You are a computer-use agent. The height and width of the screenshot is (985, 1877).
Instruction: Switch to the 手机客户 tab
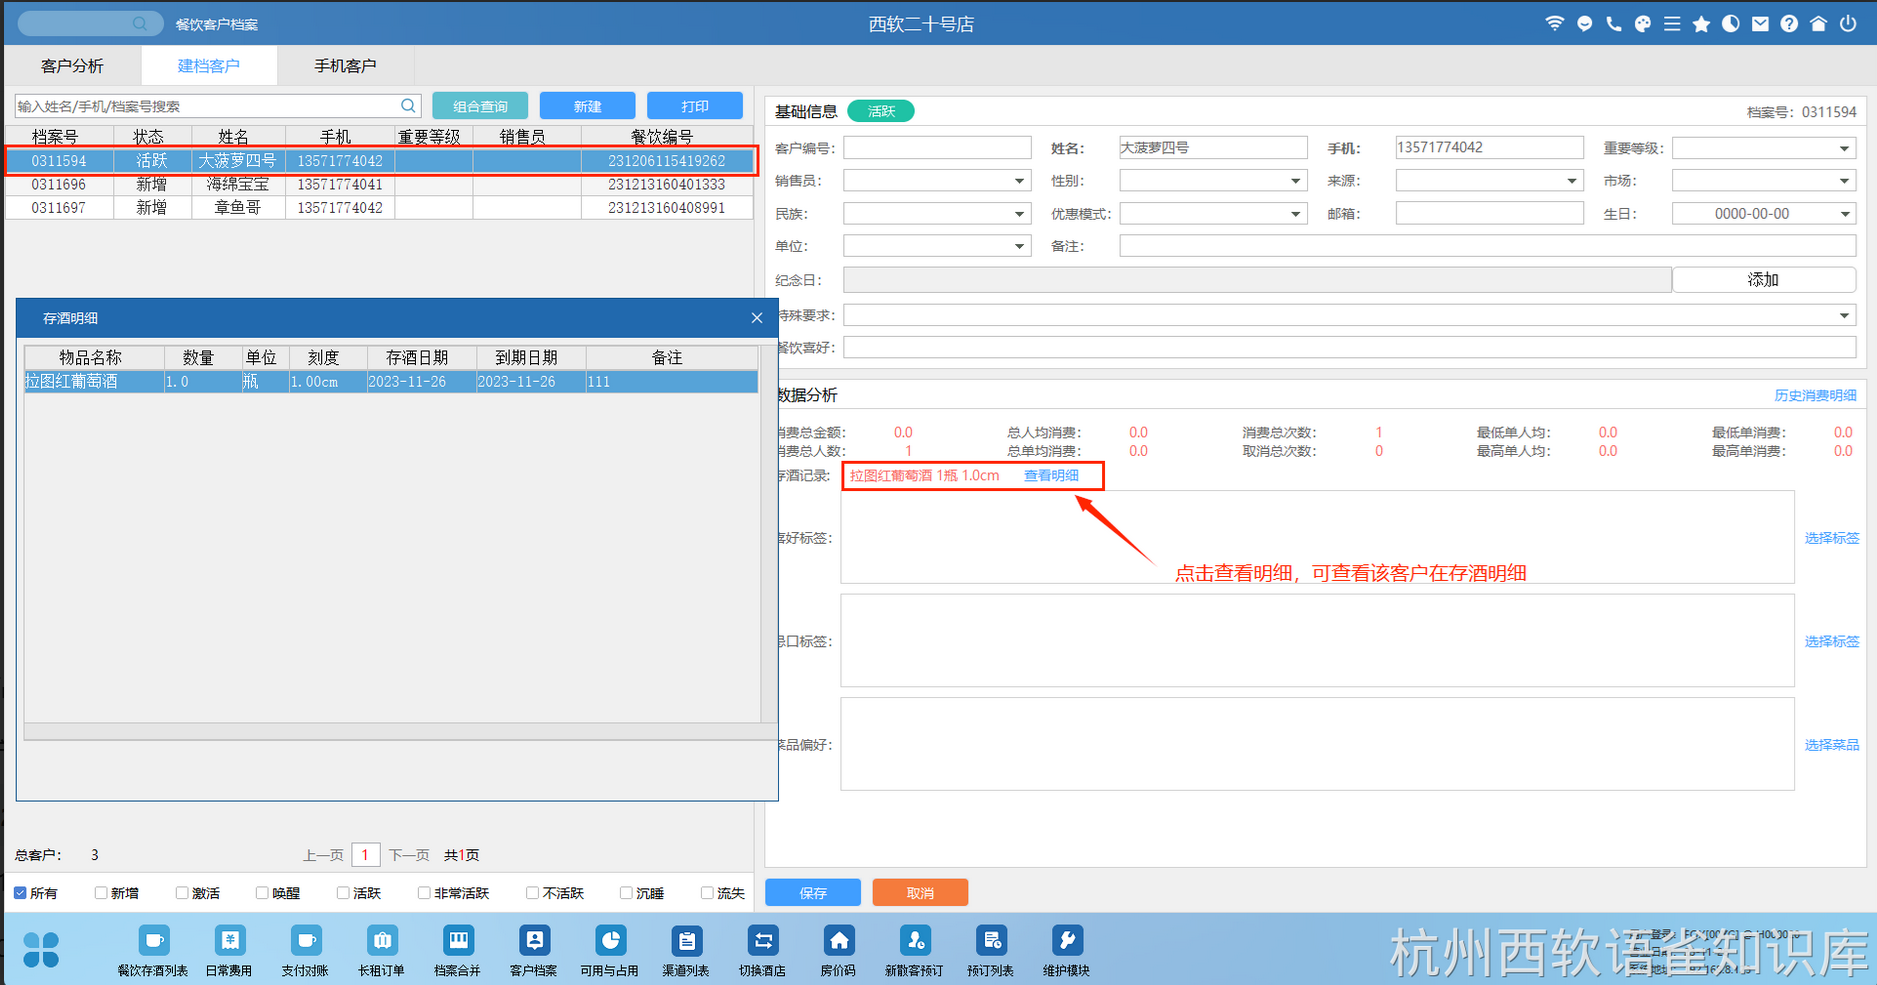(x=345, y=66)
